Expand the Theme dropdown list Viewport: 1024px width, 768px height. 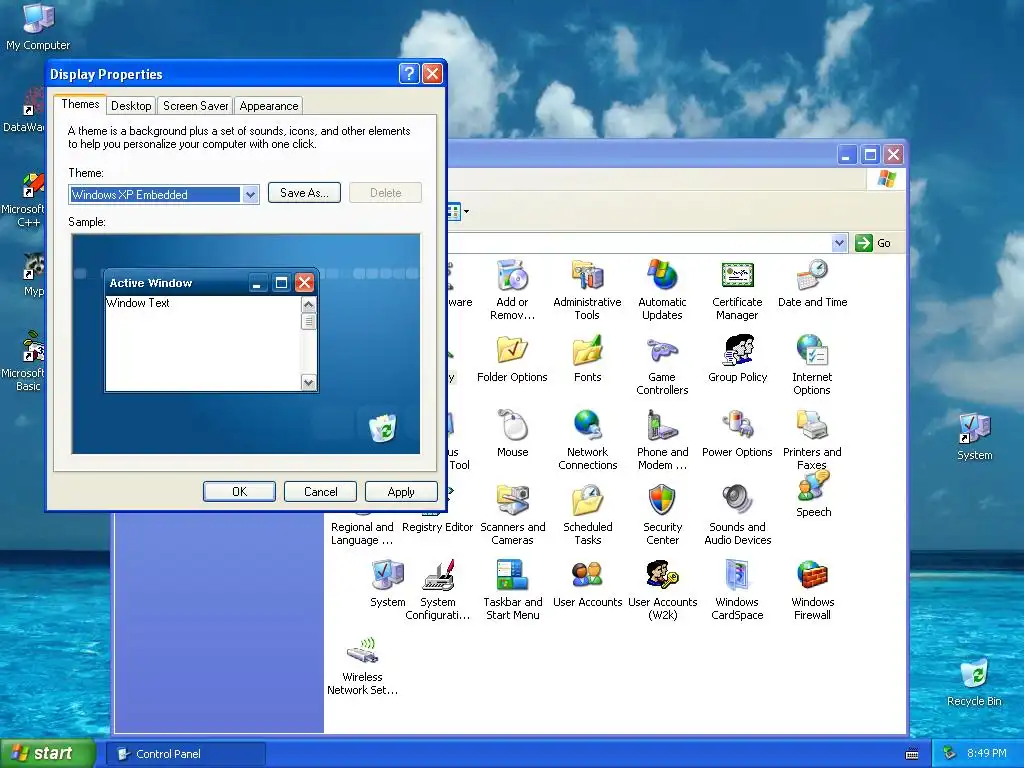[x=250, y=195]
